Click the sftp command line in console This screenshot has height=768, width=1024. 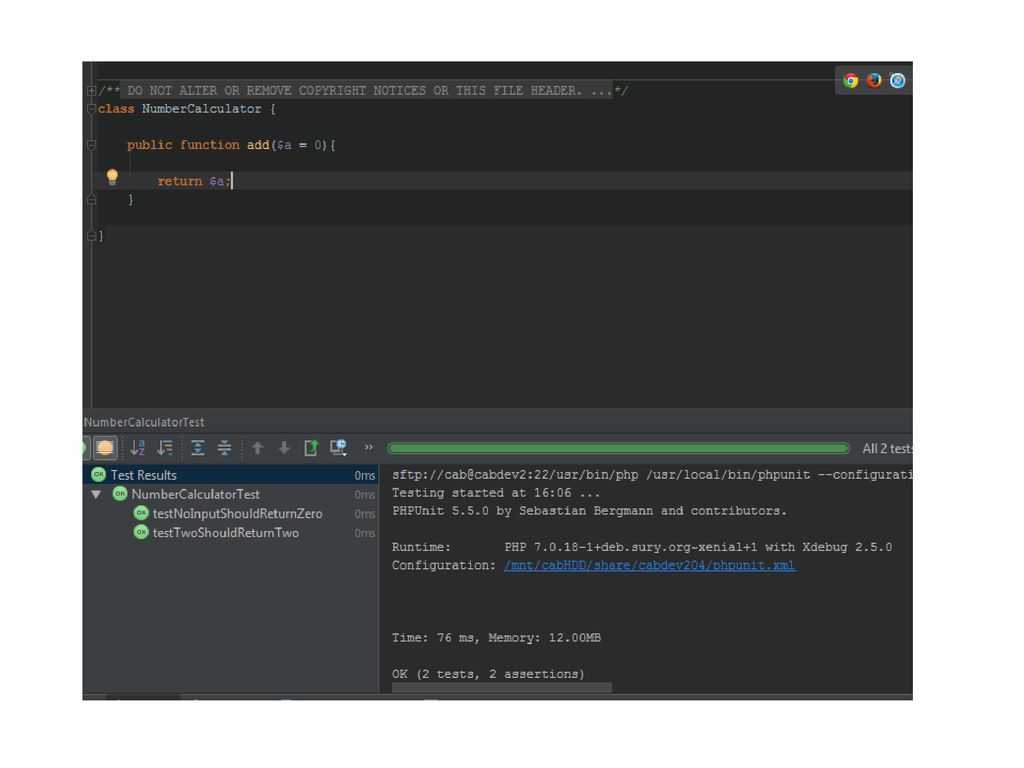click(x=652, y=475)
